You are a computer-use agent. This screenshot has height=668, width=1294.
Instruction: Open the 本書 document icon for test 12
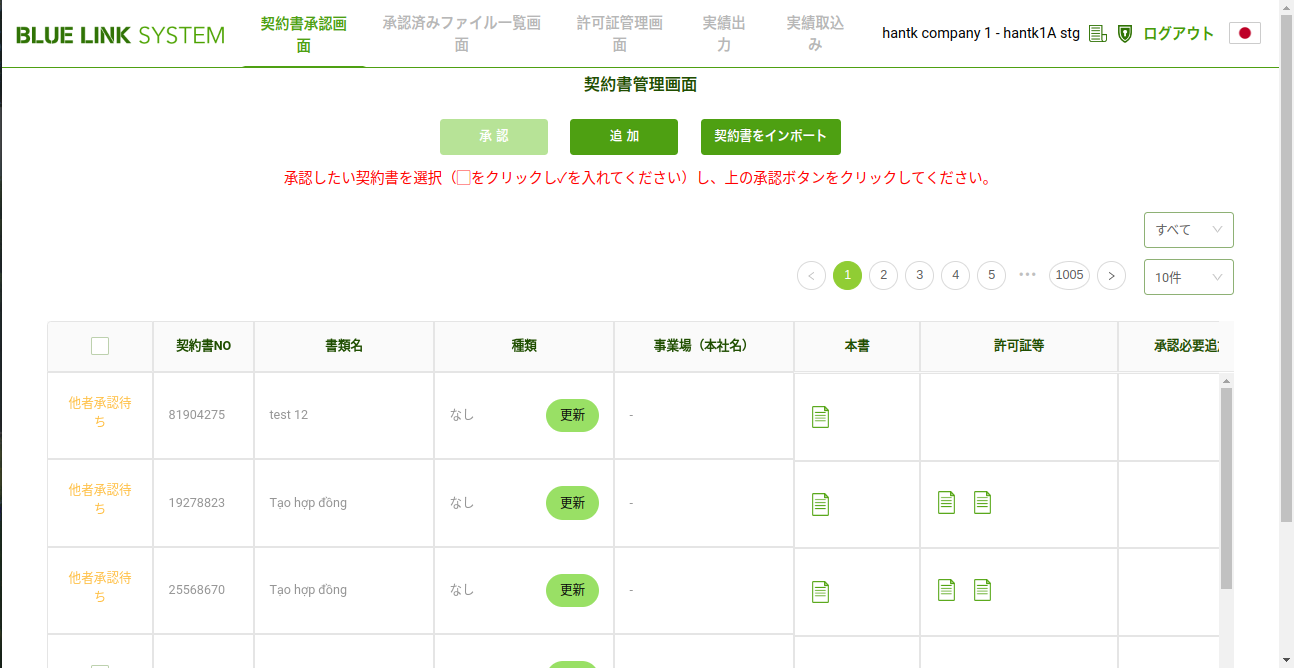click(820, 417)
